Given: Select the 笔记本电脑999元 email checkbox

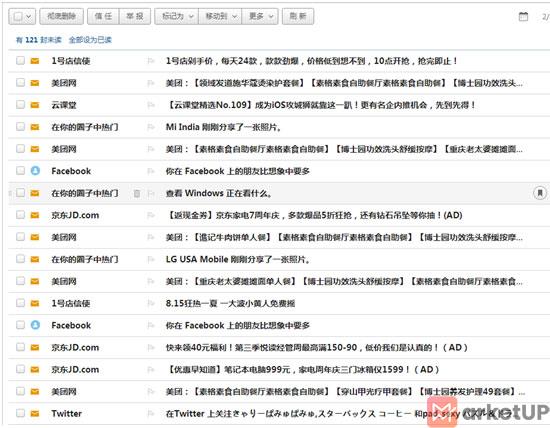Looking at the screenshot, I should click(x=20, y=369).
